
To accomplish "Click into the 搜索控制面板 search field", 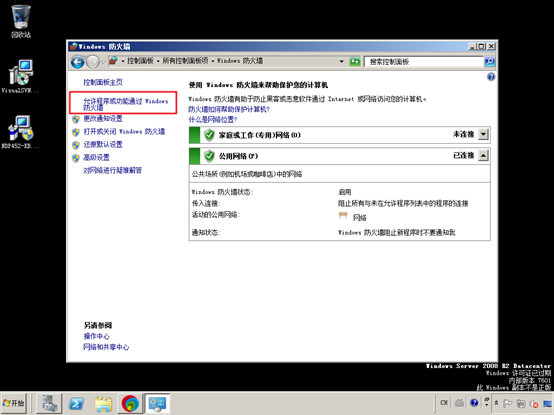I will [x=424, y=62].
